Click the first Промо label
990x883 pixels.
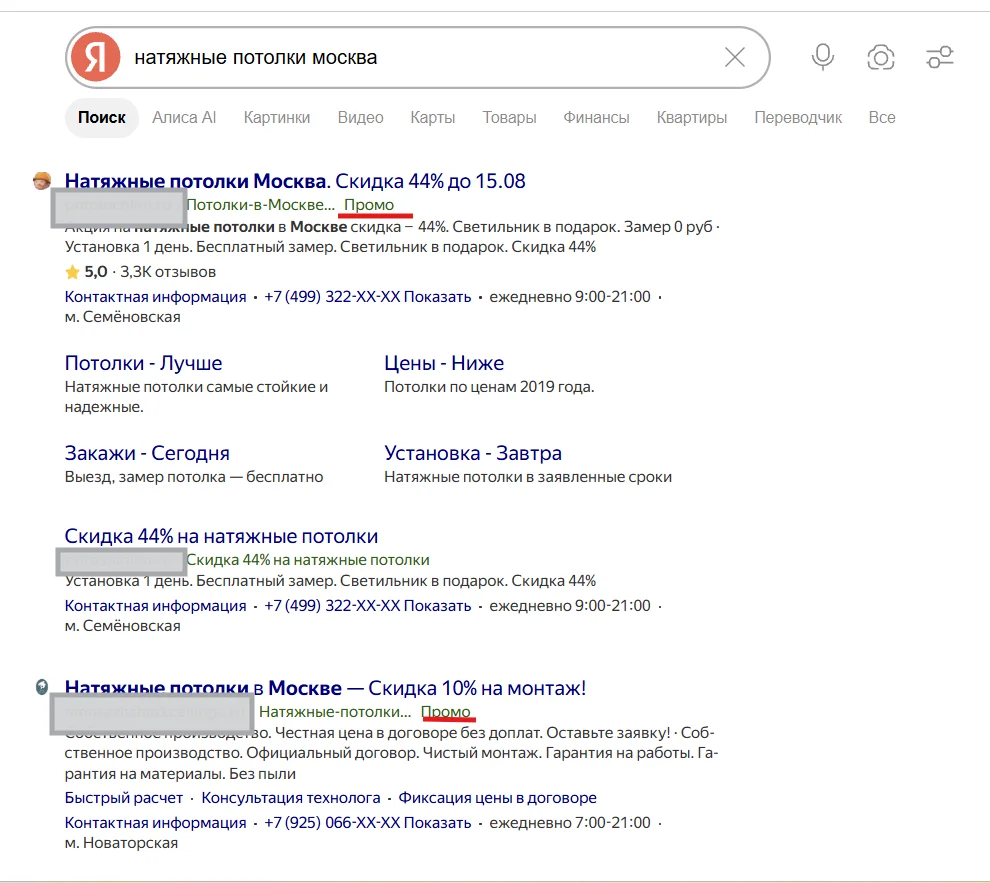[369, 204]
